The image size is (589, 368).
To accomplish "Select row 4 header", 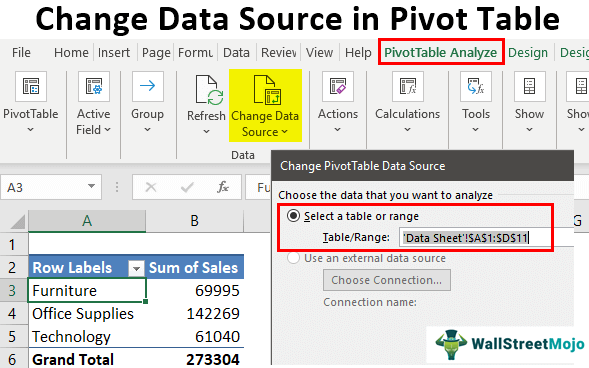I will tap(14, 314).
